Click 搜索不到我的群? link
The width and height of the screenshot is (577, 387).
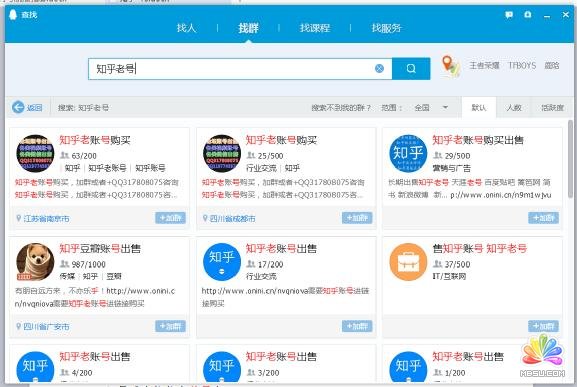coord(341,107)
